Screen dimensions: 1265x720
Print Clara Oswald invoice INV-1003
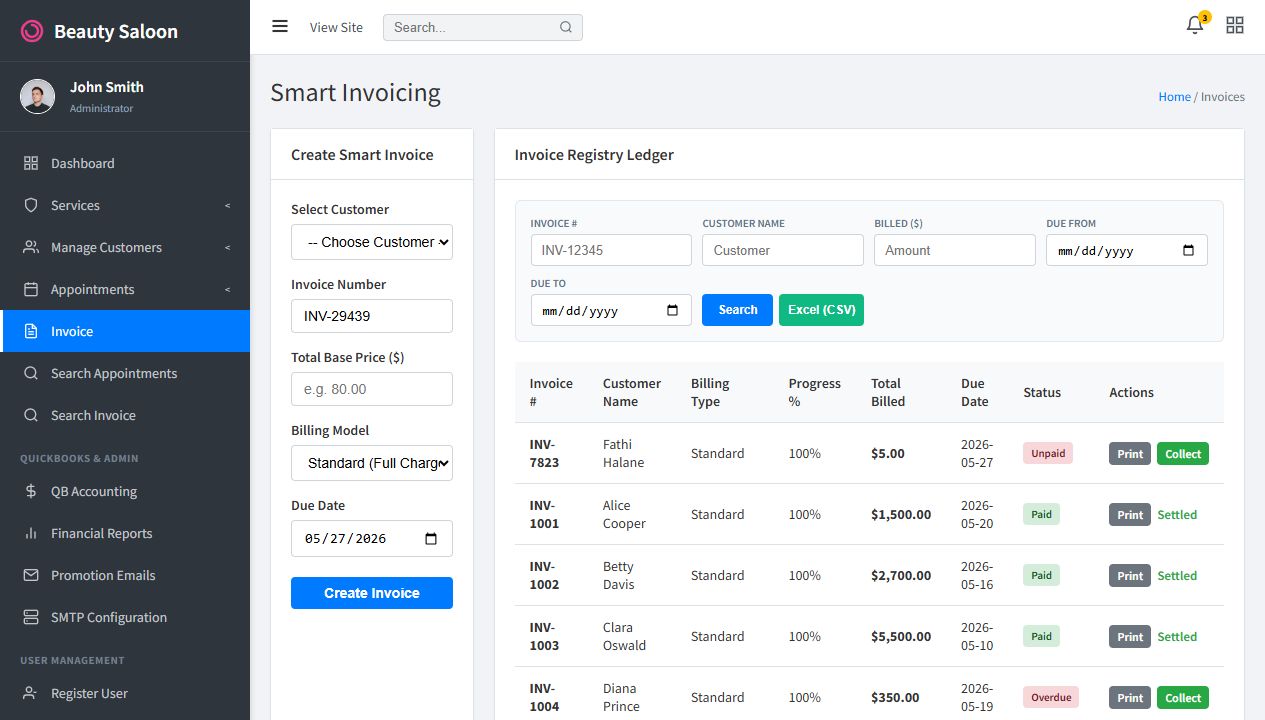tap(1130, 637)
